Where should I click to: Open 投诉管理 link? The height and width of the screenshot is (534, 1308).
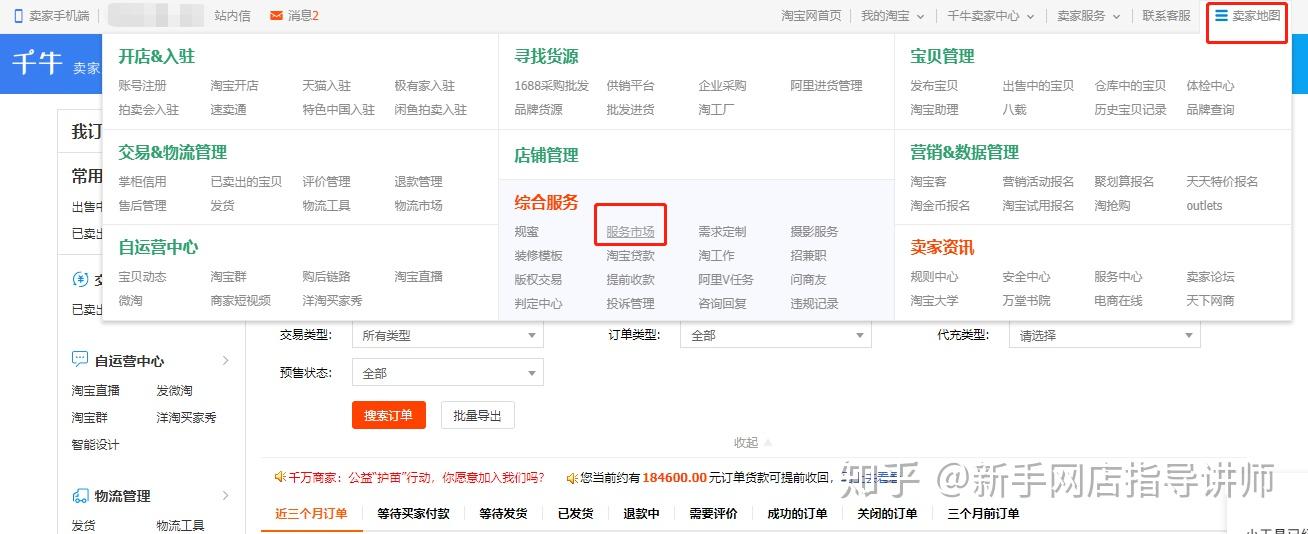630,304
